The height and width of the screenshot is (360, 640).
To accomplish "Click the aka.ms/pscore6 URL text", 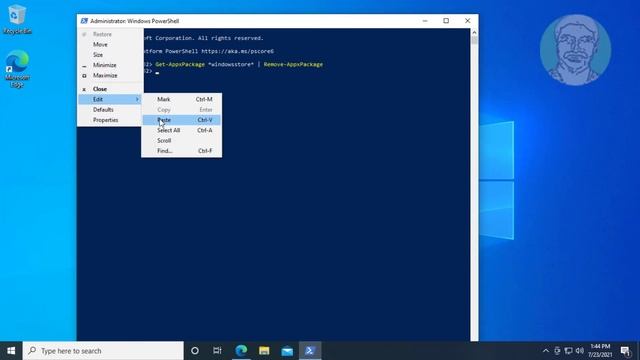I will (x=238, y=51).
